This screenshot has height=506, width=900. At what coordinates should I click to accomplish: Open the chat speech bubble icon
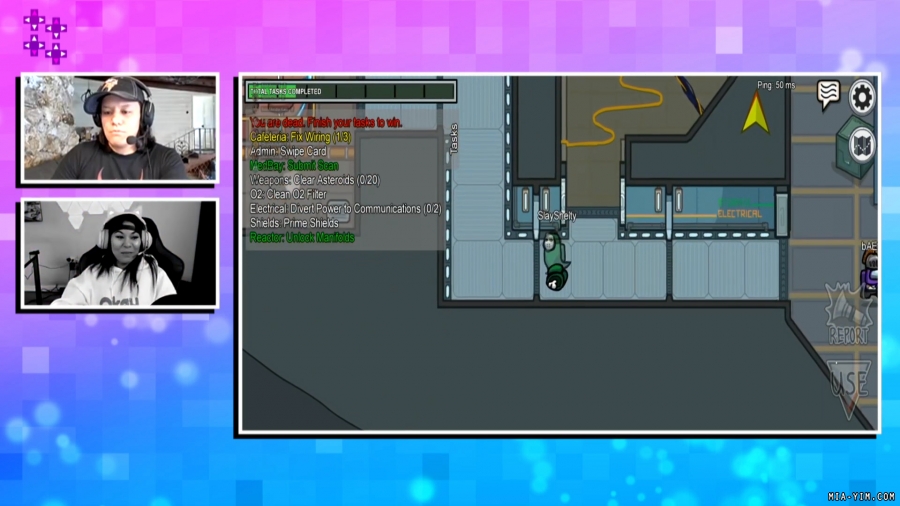click(x=829, y=95)
